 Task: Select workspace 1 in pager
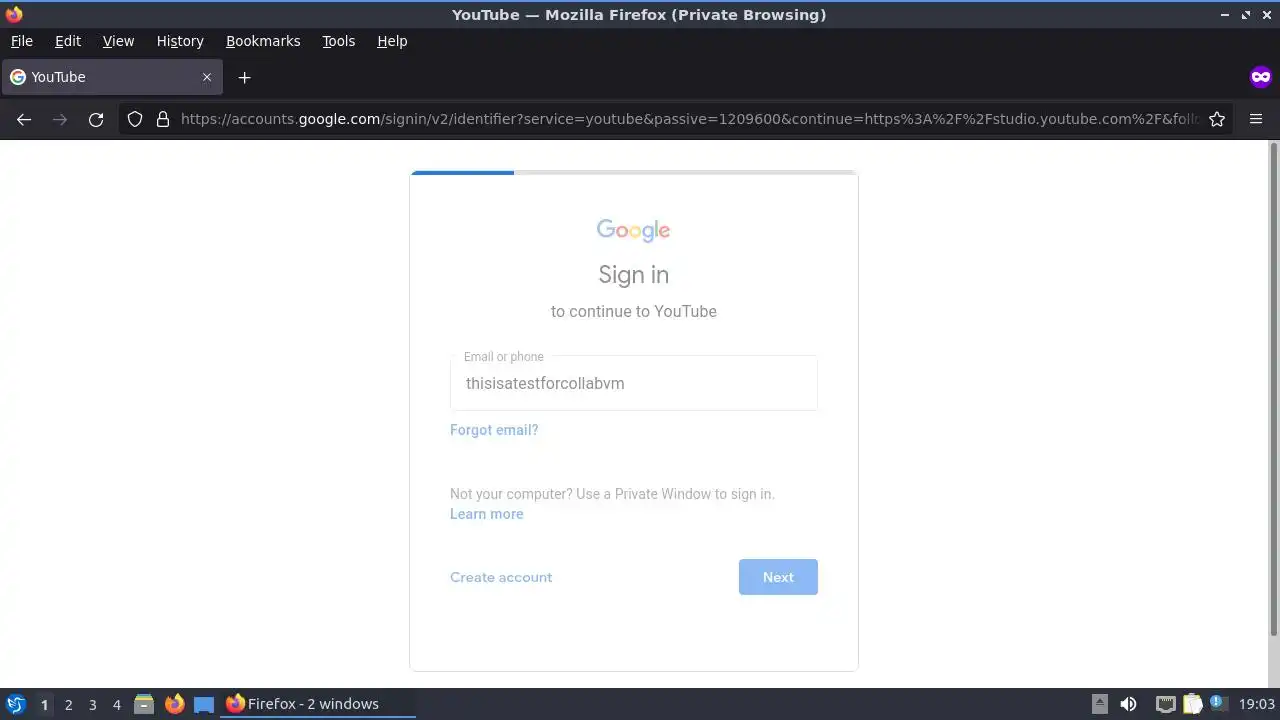coord(44,705)
